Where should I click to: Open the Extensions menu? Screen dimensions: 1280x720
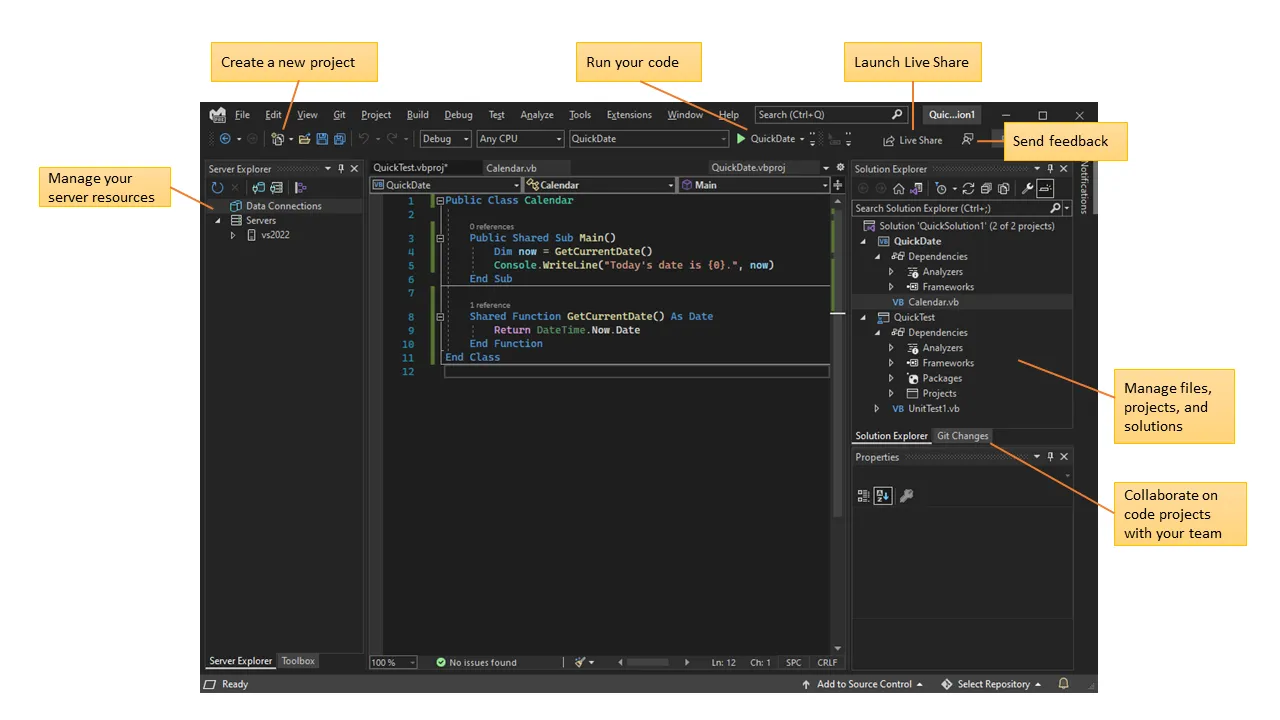coord(628,114)
